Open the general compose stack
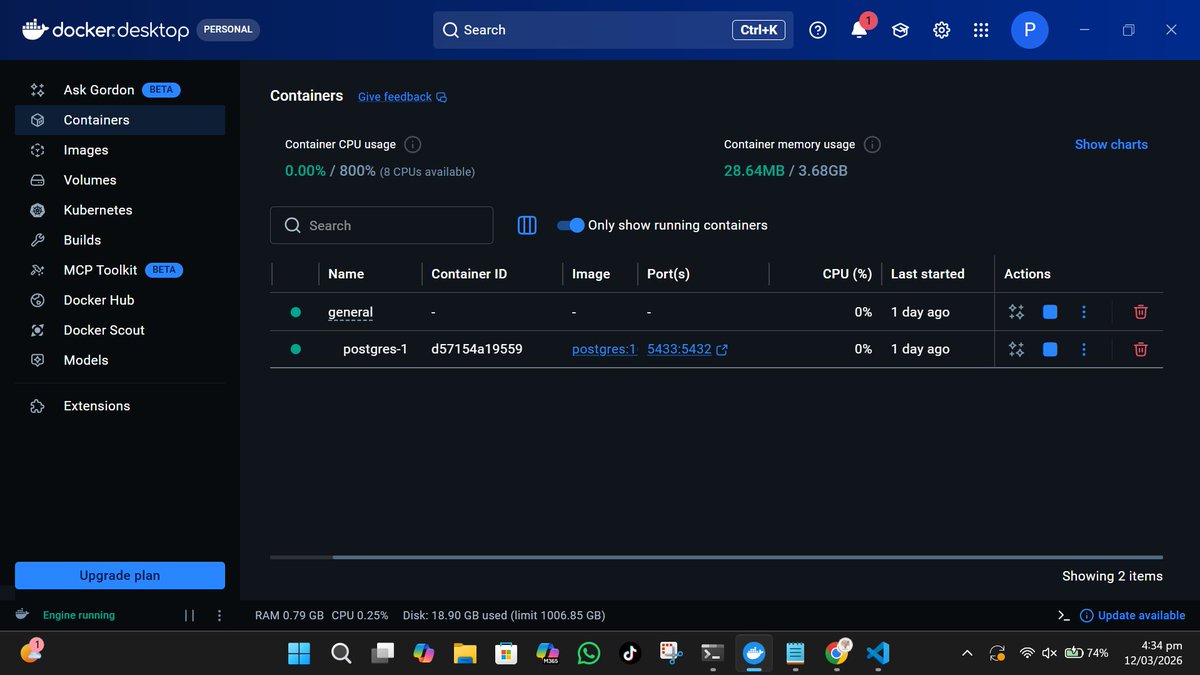 point(350,312)
